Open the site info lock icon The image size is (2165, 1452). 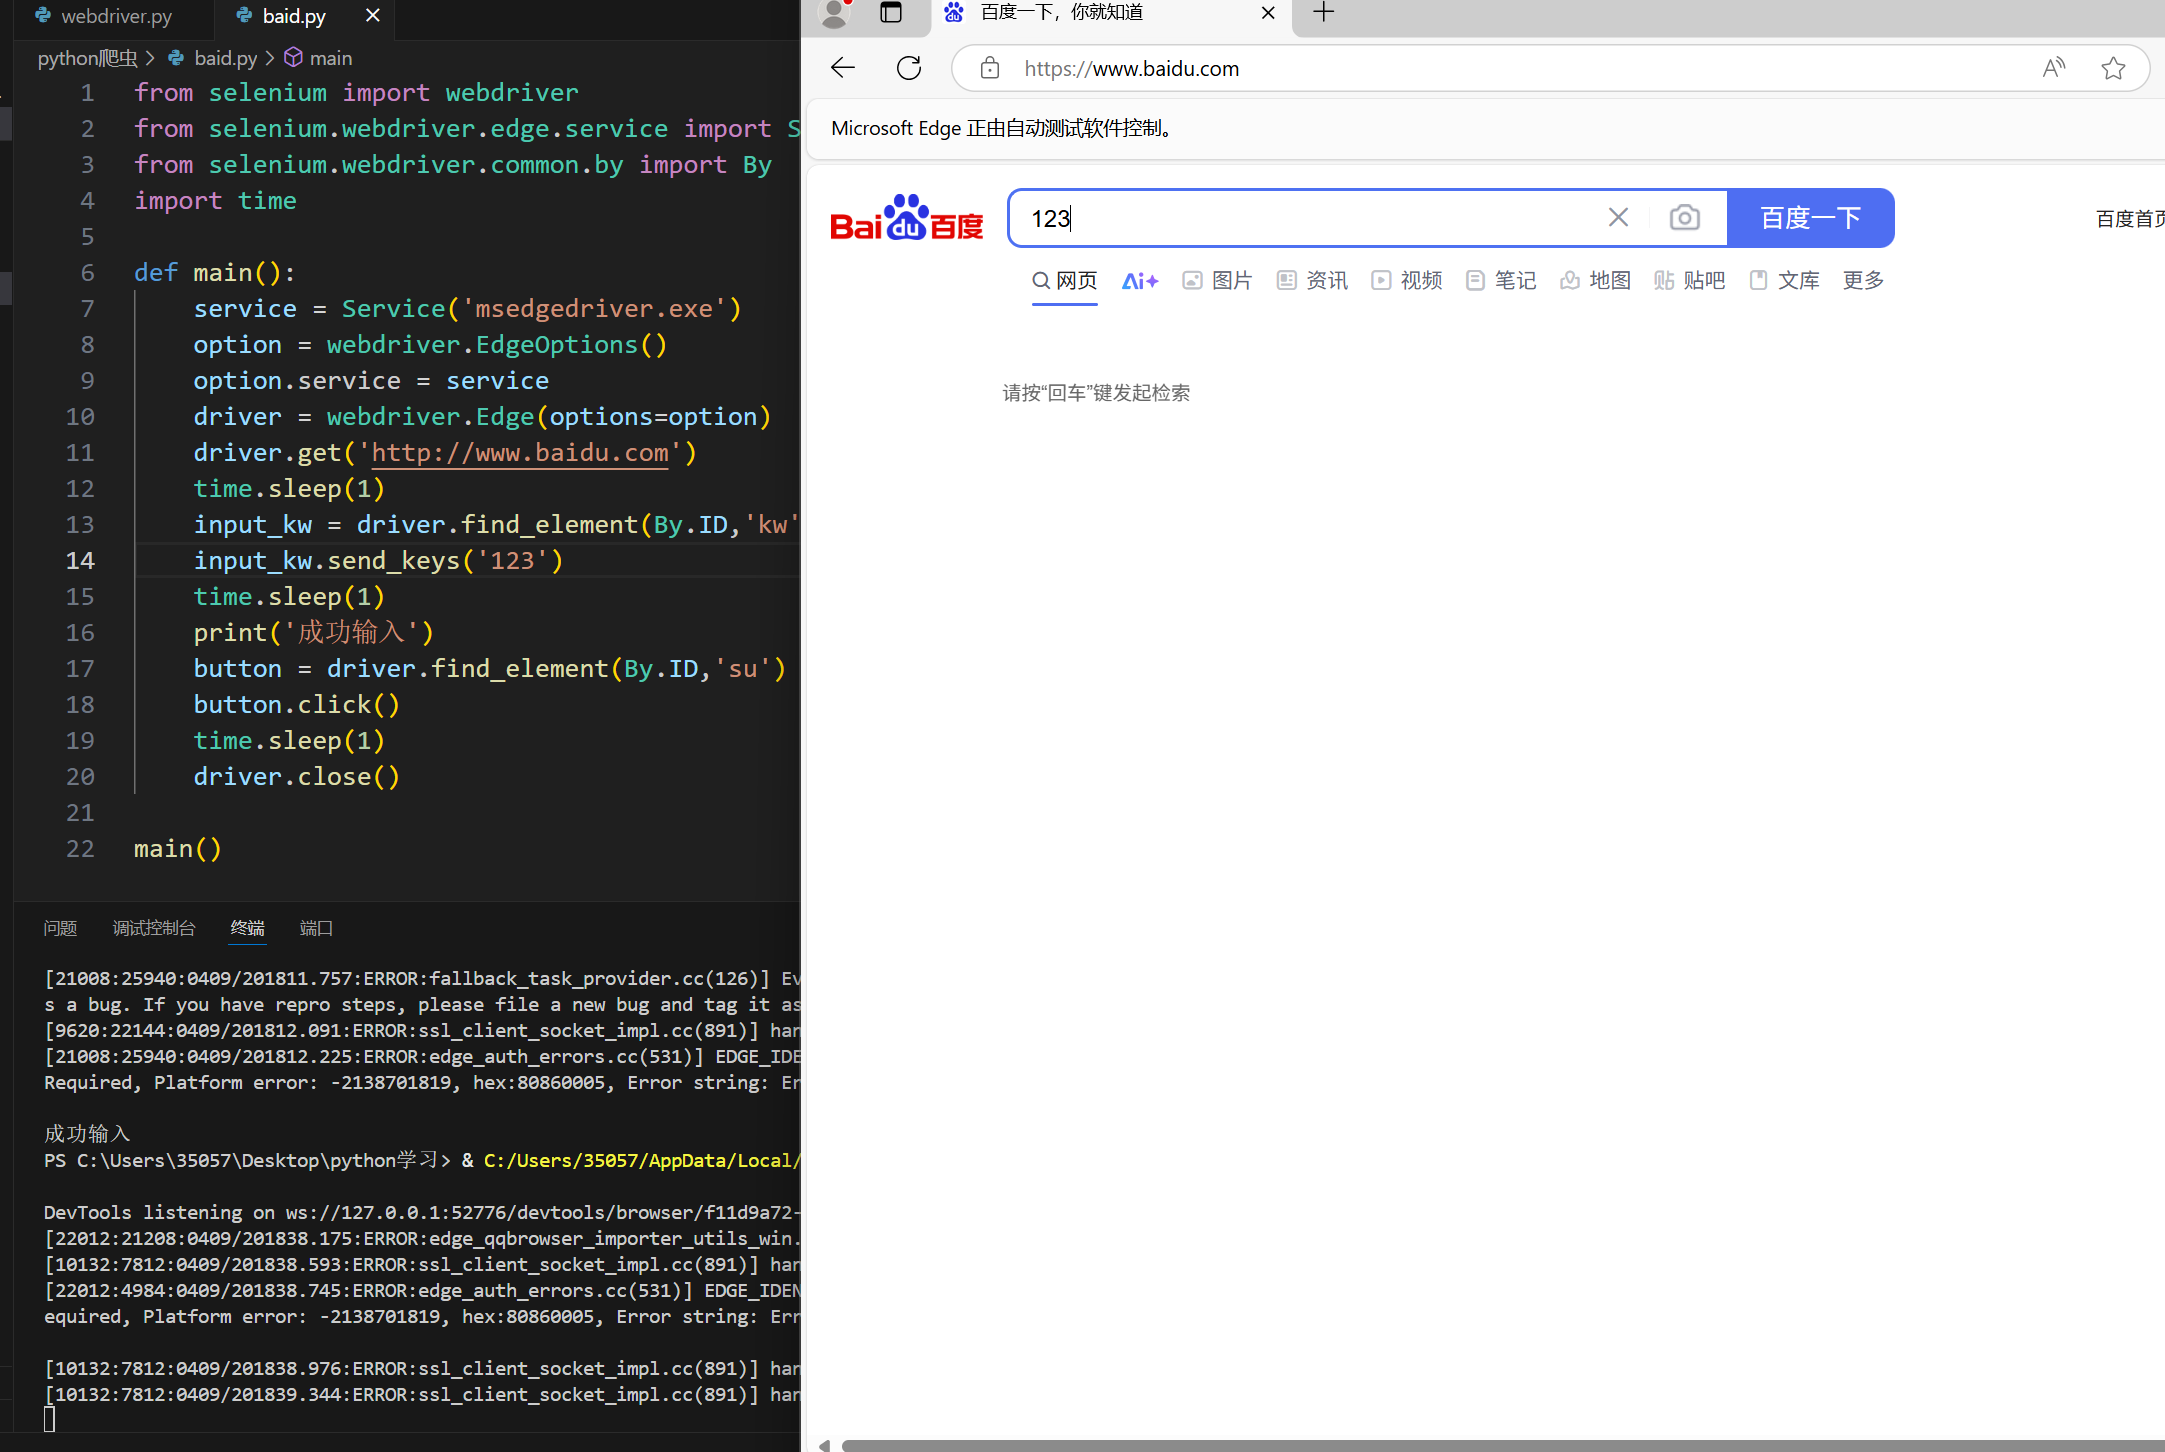pos(990,68)
